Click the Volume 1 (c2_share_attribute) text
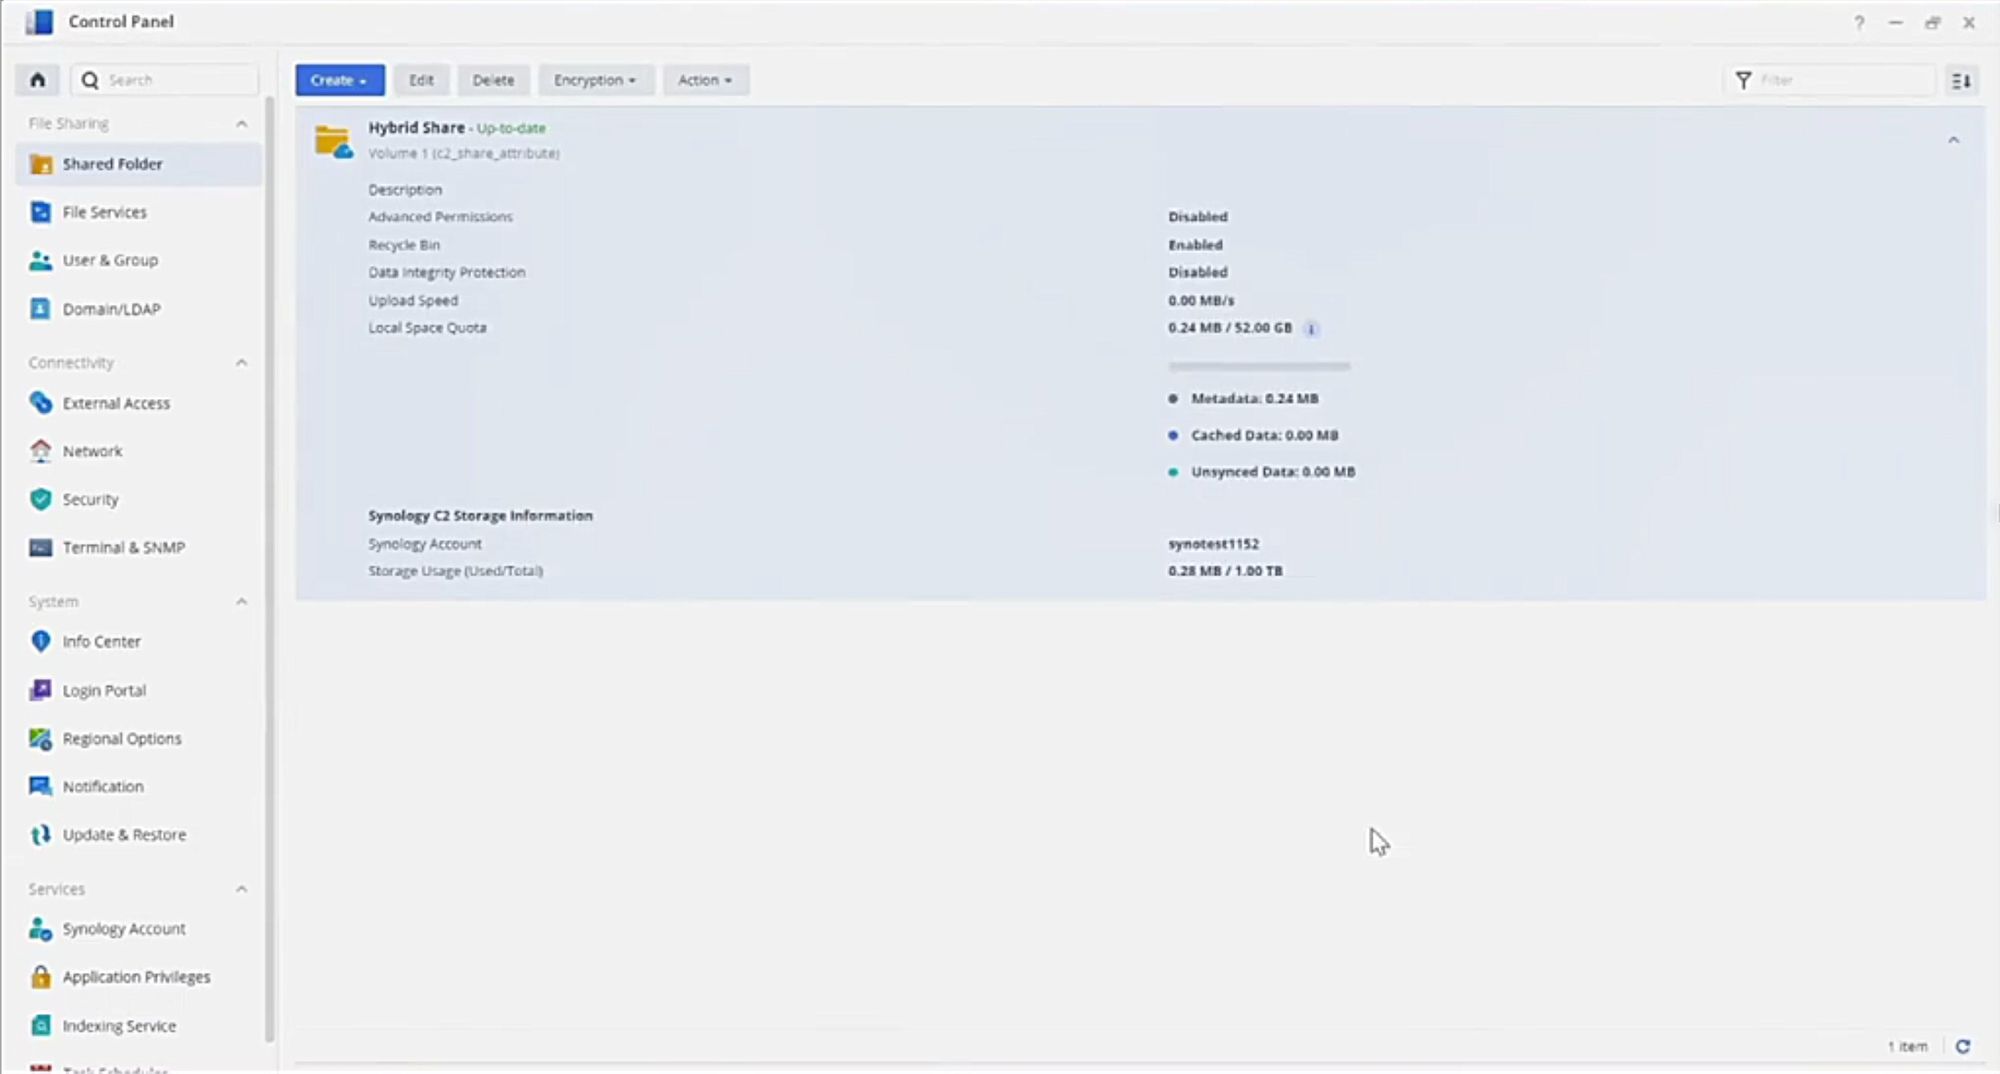Screen dimensions: 2000x1074 (x=464, y=153)
